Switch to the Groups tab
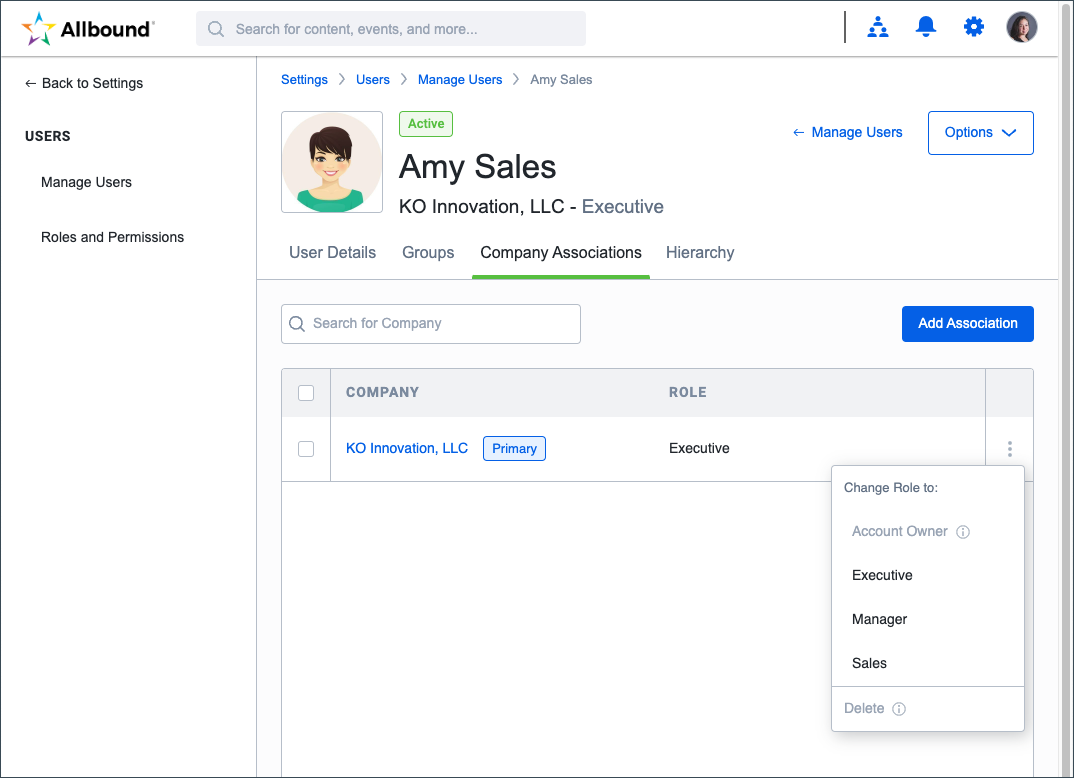This screenshot has height=778, width=1074. point(428,253)
